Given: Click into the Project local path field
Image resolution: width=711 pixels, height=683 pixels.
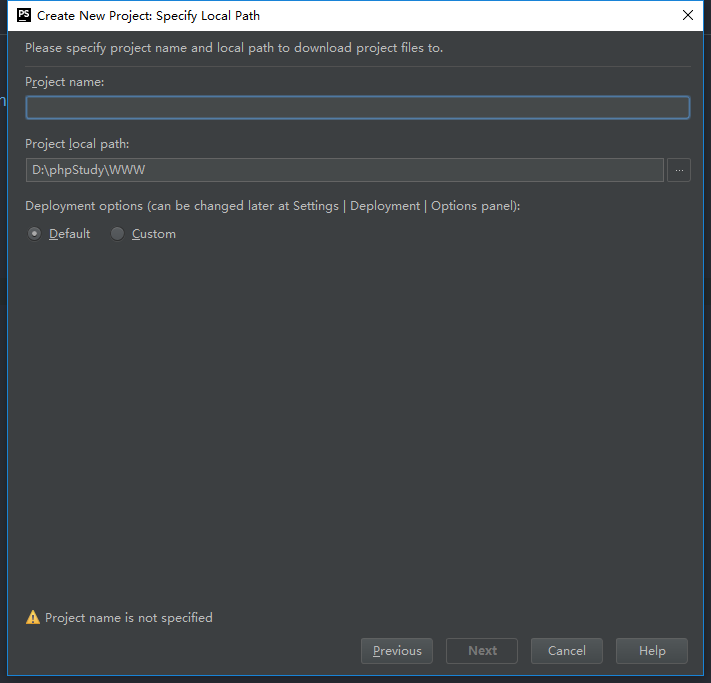Looking at the screenshot, I should click(x=345, y=170).
